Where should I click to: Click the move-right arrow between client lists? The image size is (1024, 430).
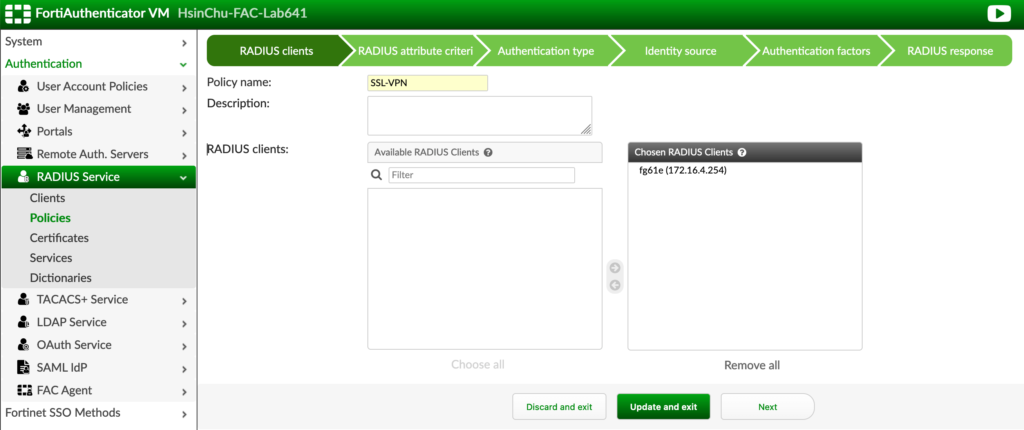click(x=615, y=268)
